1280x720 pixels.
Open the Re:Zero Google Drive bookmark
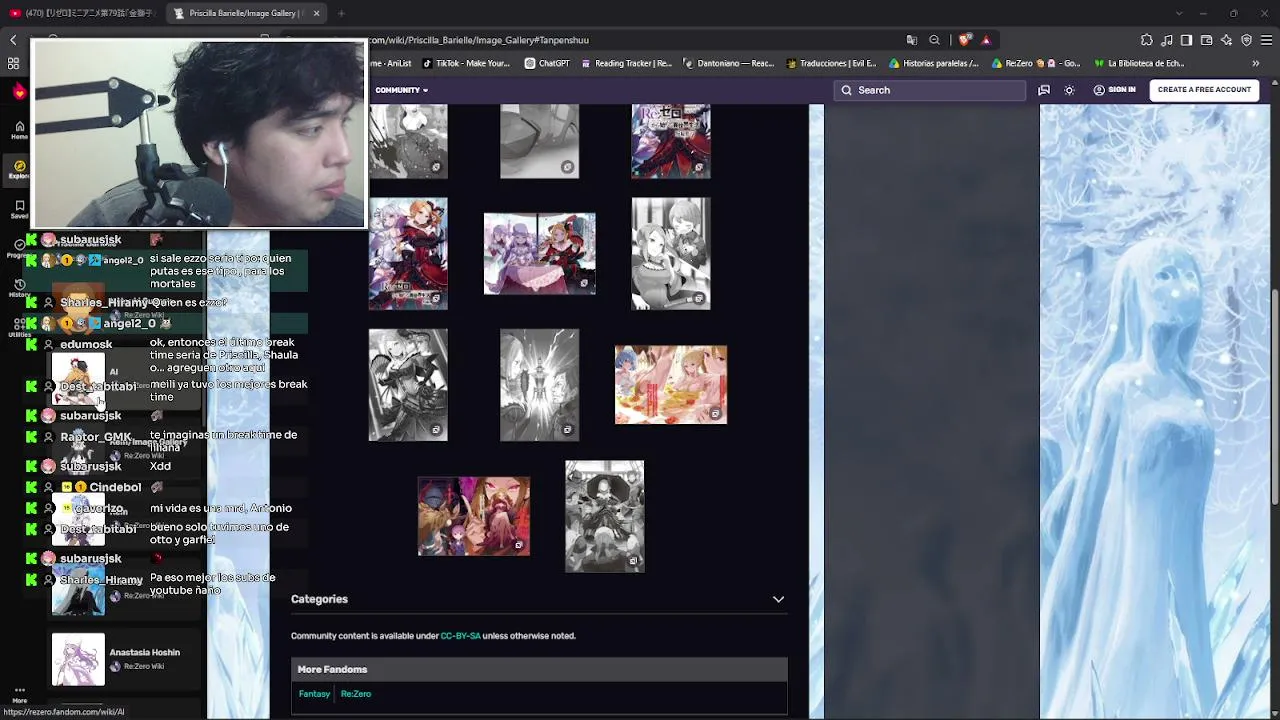[x=1036, y=63]
